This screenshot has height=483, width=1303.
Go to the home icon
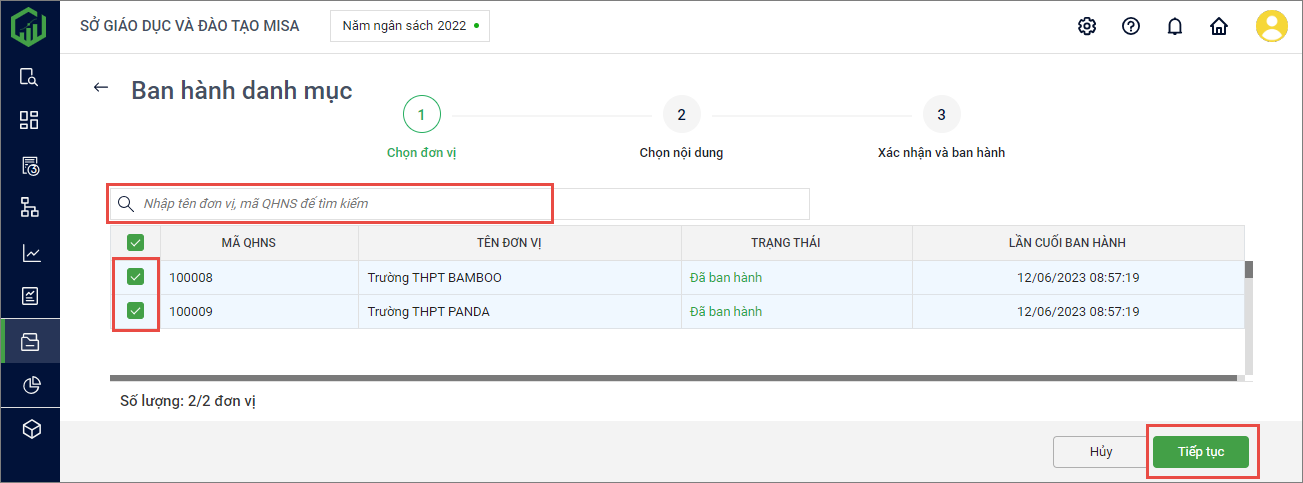(x=1219, y=26)
